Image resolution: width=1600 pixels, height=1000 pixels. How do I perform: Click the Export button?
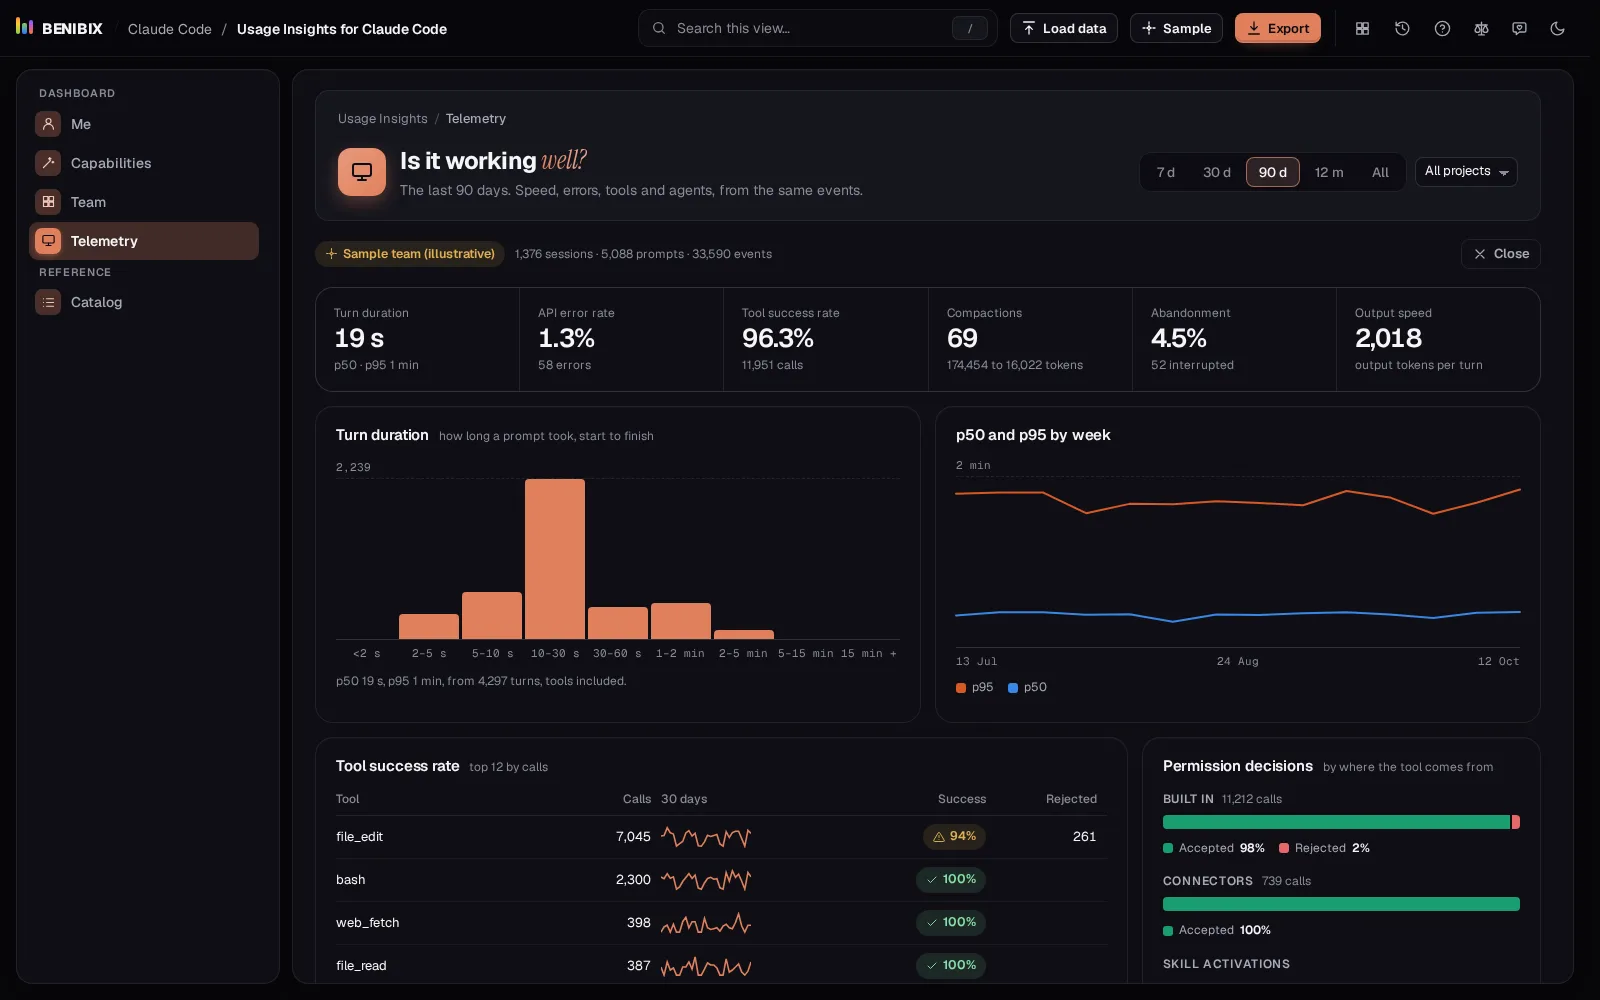pyautogui.click(x=1278, y=28)
